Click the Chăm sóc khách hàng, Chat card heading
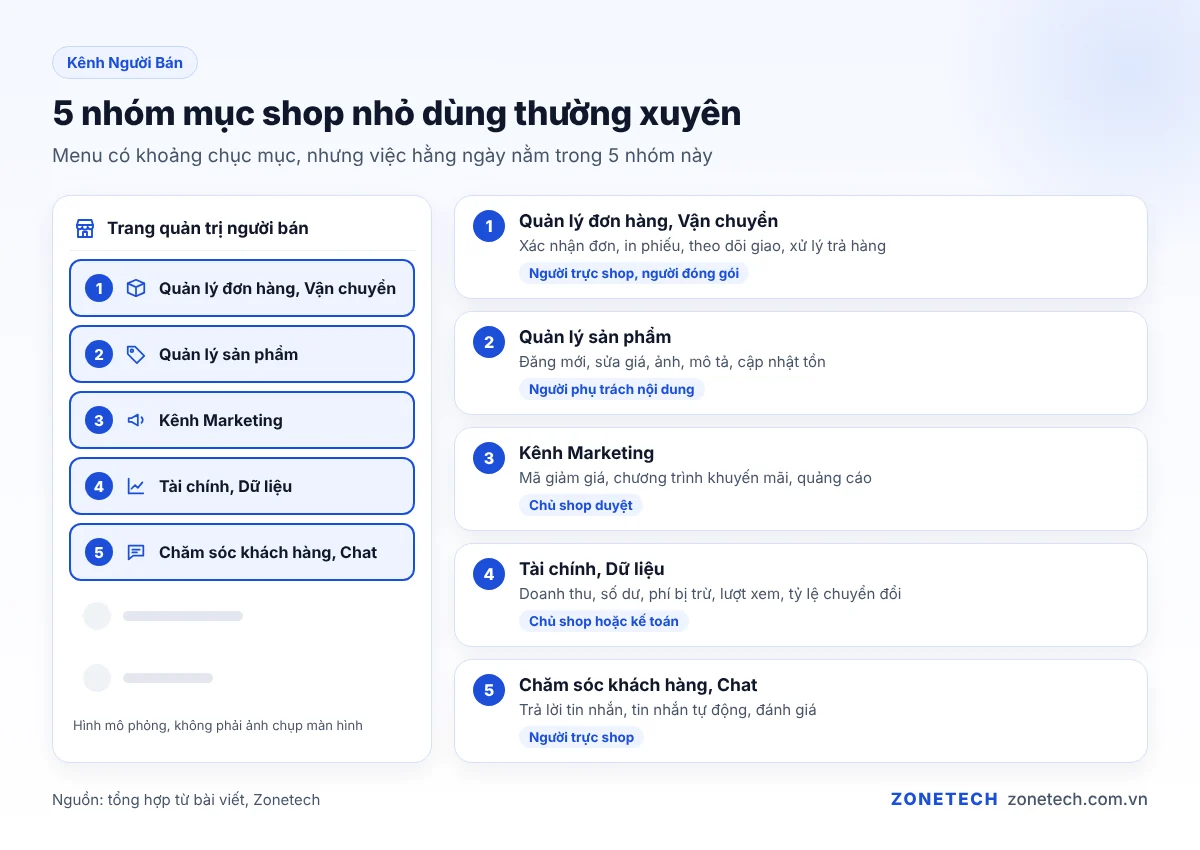The width and height of the screenshot is (1200, 850). (638, 685)
